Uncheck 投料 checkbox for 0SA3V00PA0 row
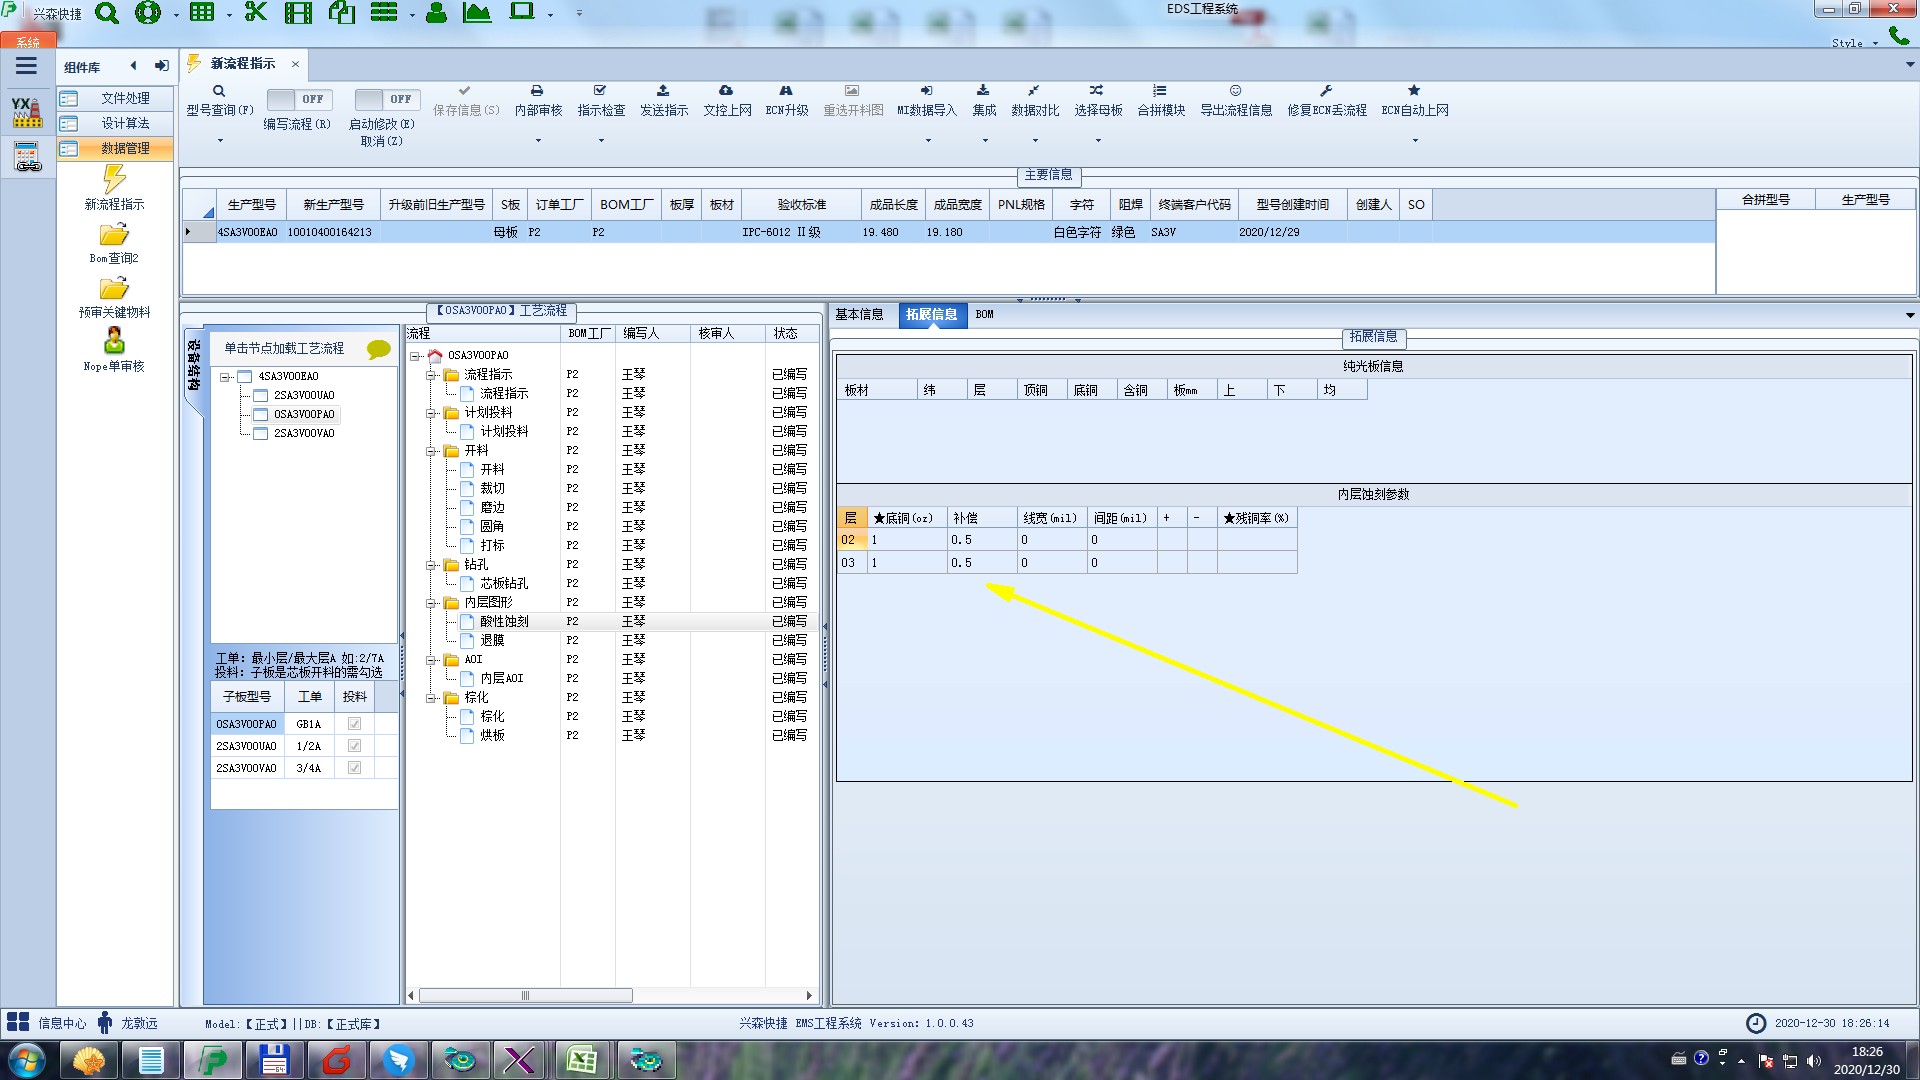The width and height of the screenshot is (1920, 1080). coord(354,724)
